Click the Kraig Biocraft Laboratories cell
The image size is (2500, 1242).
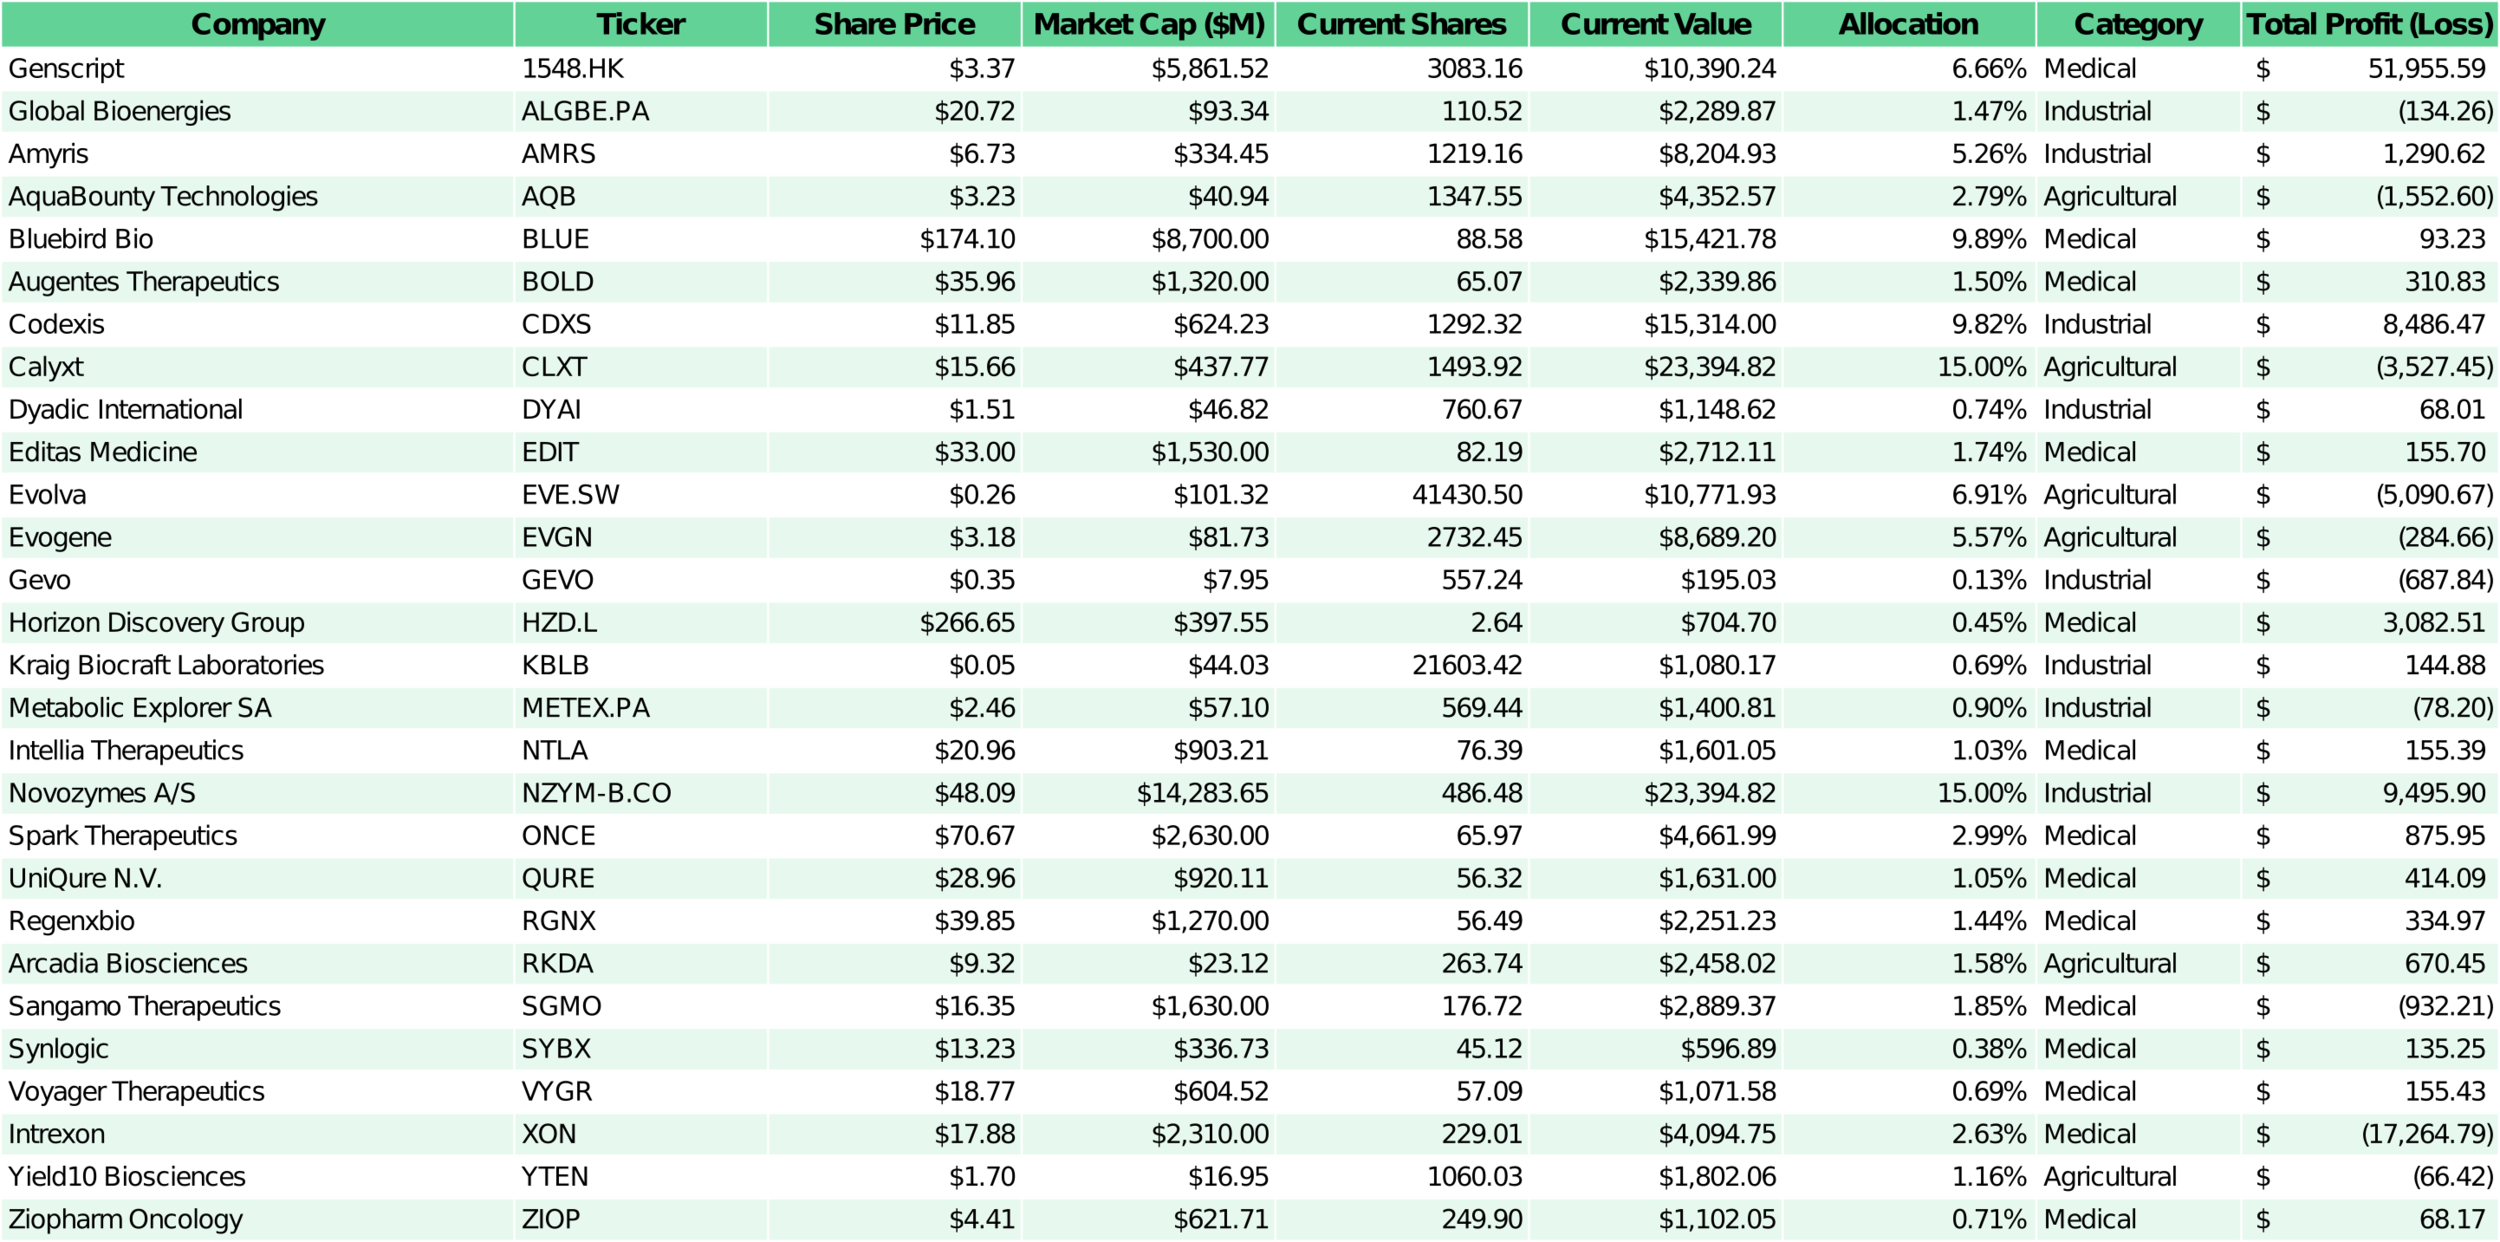(x=258, y=665)
